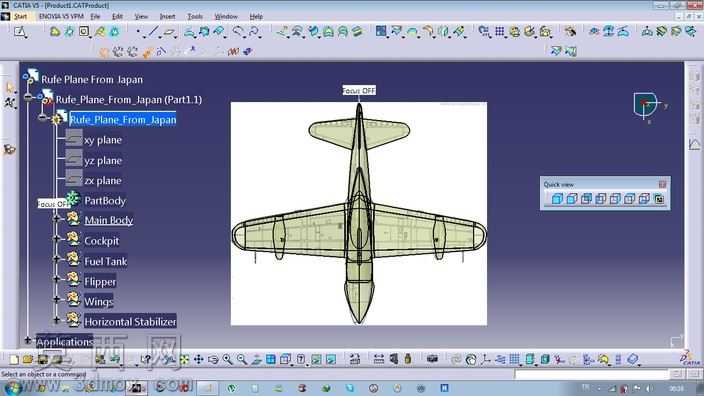Expand the Main Body tree node
Image resolution: width=704 pixels, height=396 pixels.
tap(57, 219)
